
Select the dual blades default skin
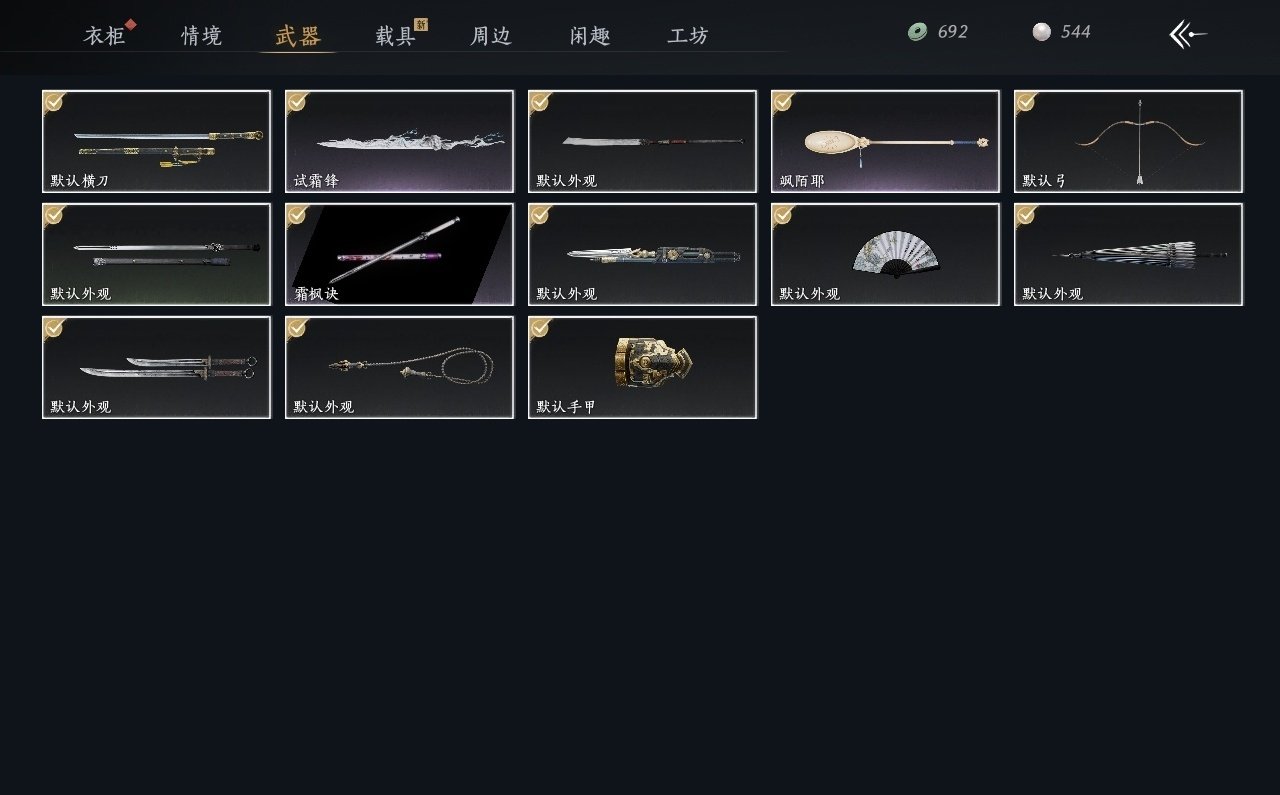click(x=156, y=367)
